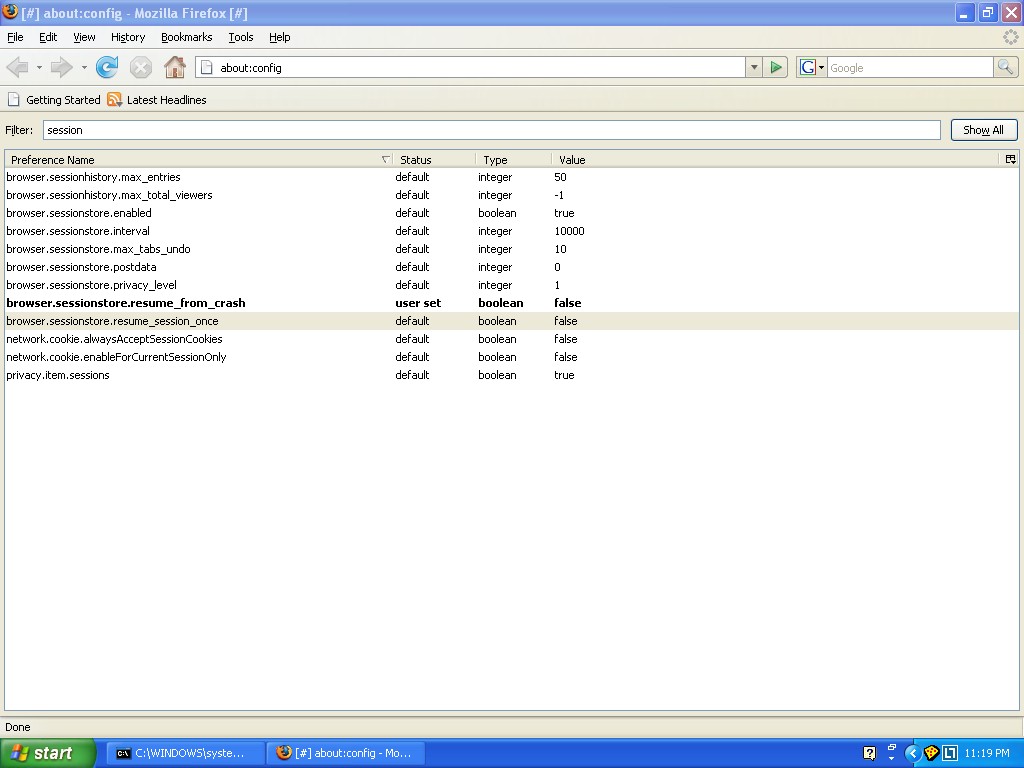Select the privacy.item.sessions preference

coord(512,375)
